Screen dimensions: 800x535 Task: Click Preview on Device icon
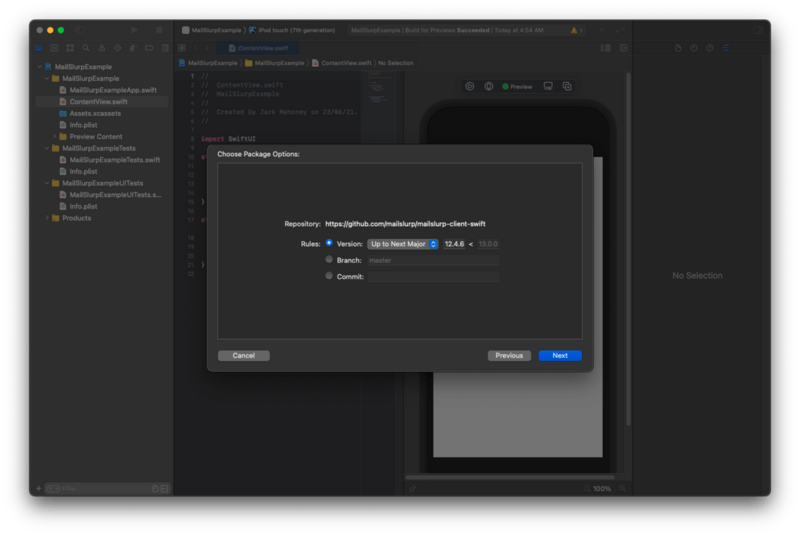pos(548,86)
